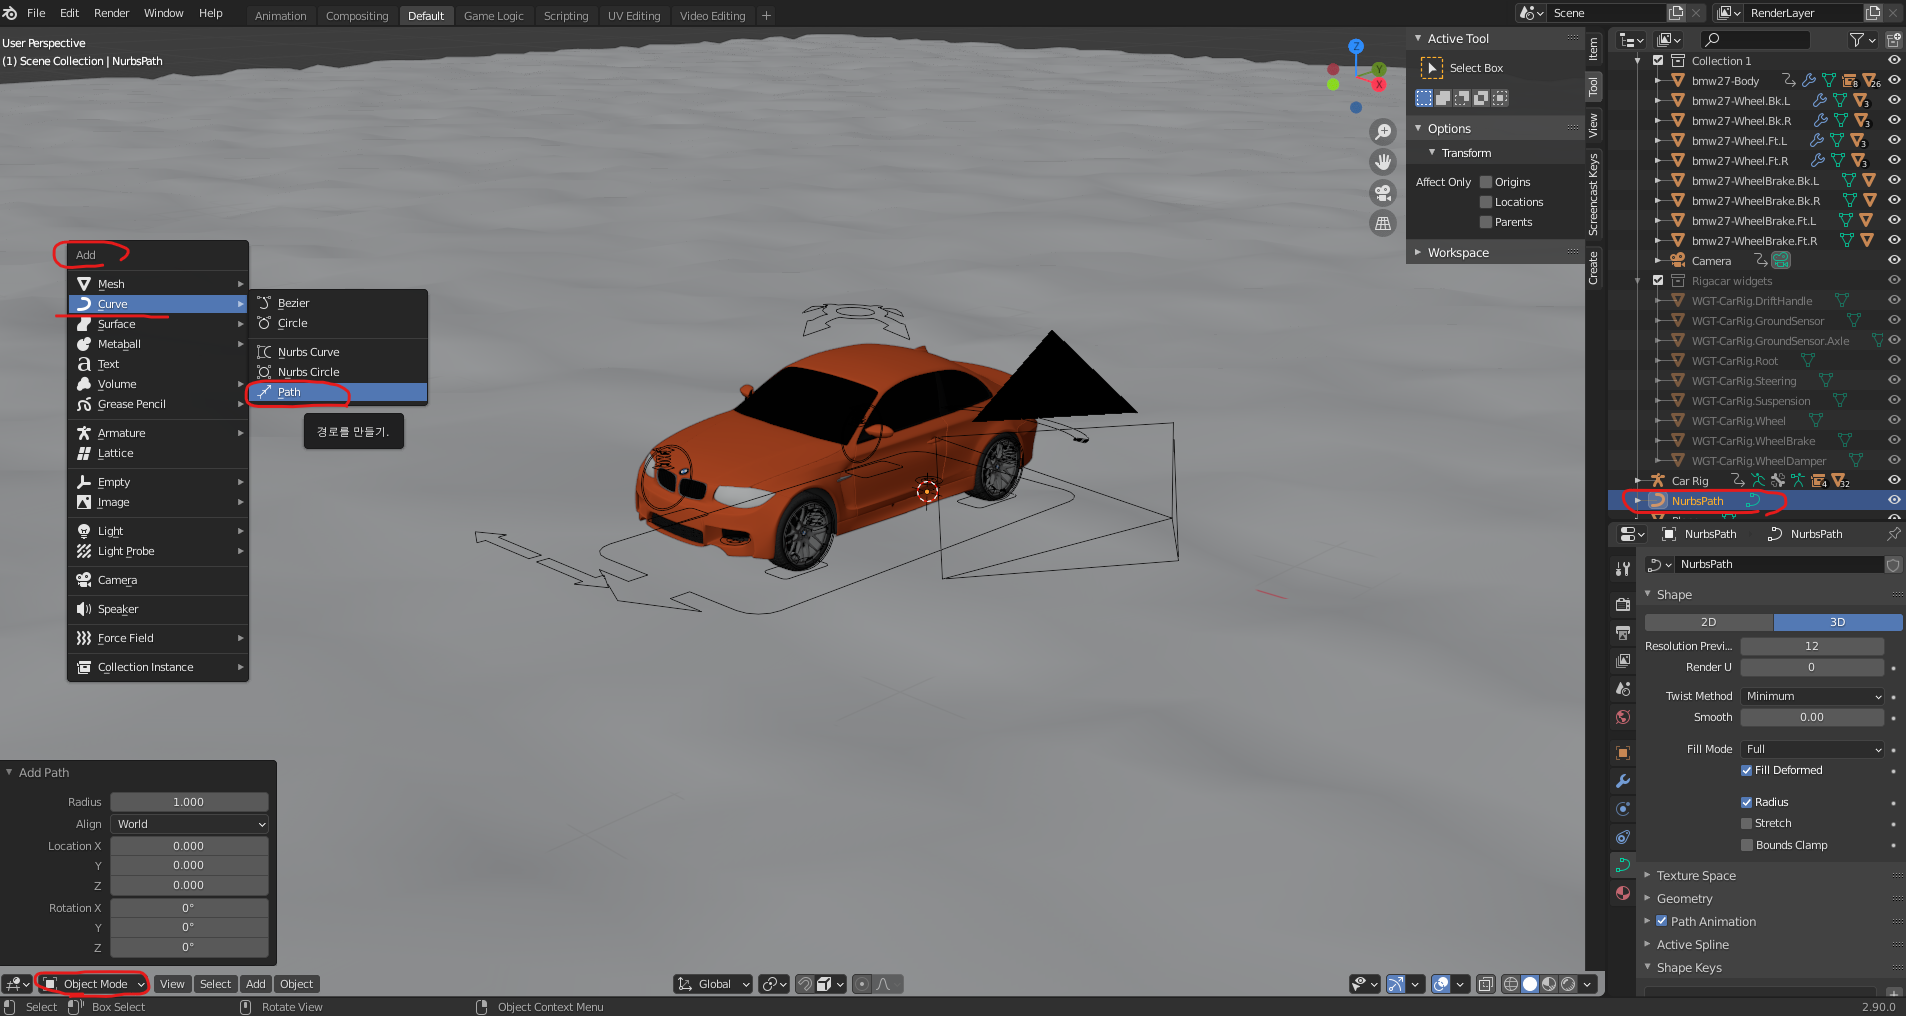Enable the Bounds Clamp checkbox
The height and width of the screenshot is (1016, 1906).
(1746, 845)
